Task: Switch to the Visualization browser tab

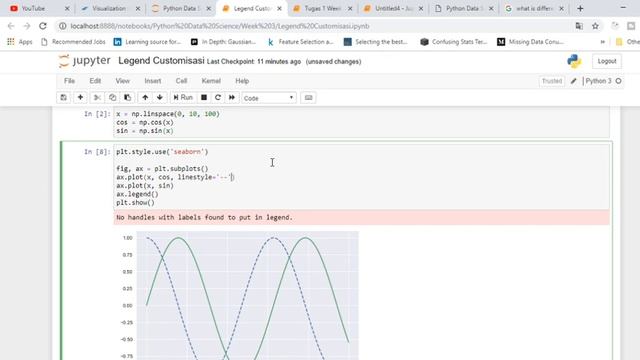Action: (109, 9)
